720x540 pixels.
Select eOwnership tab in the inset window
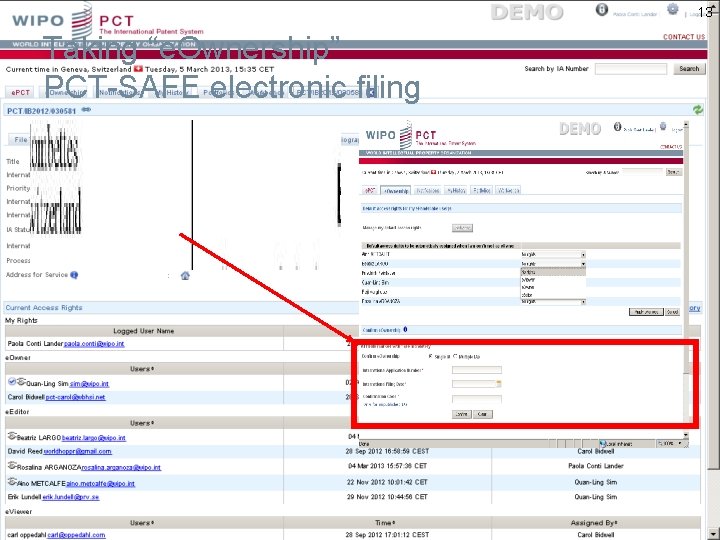coord(396,191)
